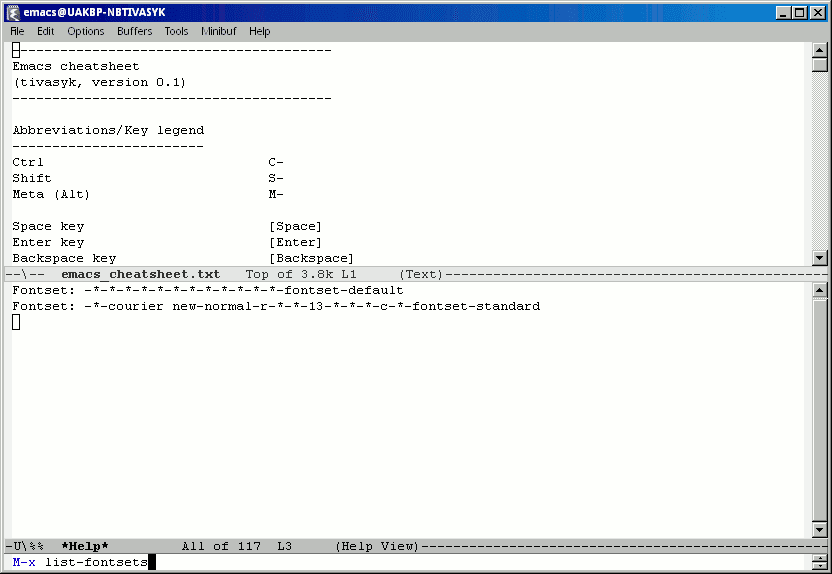Screen dimensions: 832x574
Task: Click the up arrow of the cheatsheet scrollbar
Action: (x=820, y=50)
